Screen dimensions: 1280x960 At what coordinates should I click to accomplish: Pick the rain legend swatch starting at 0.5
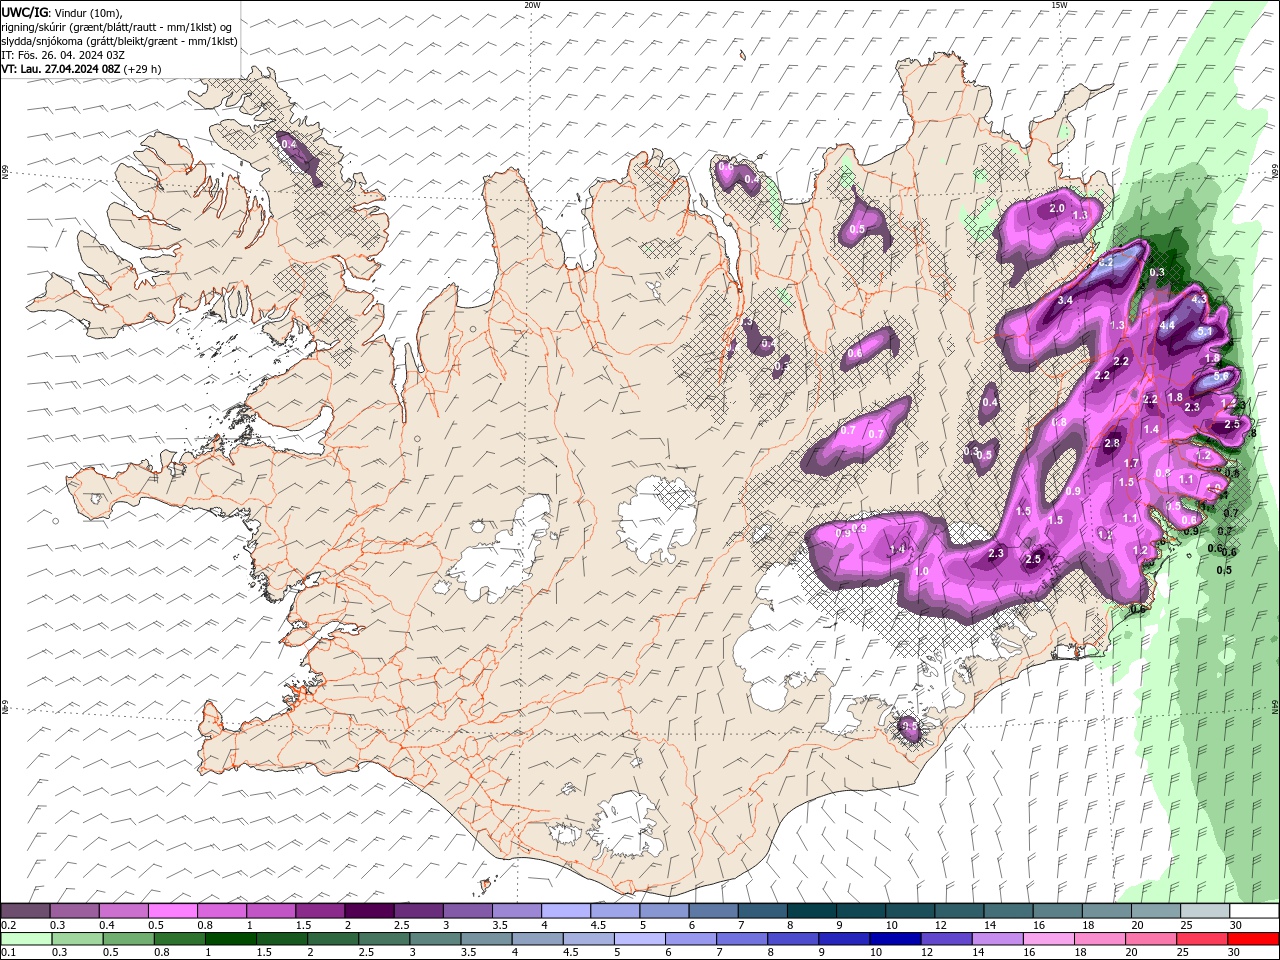pyautogui.click(x=128, y=939)
